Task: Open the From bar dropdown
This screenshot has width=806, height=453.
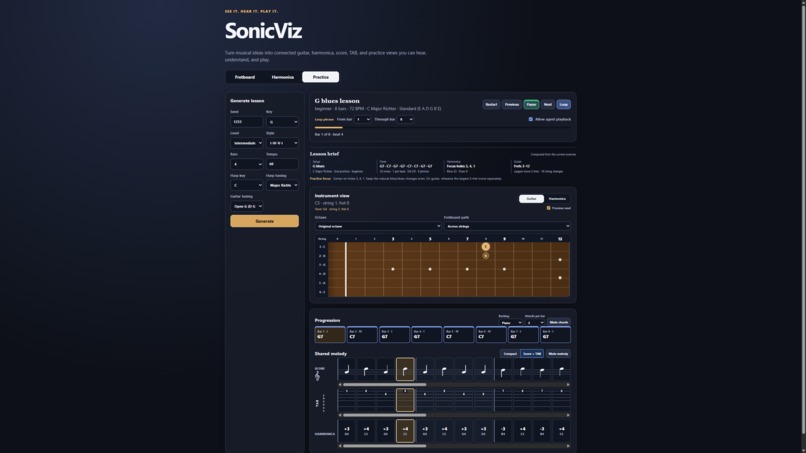Action: coord(362,119)
